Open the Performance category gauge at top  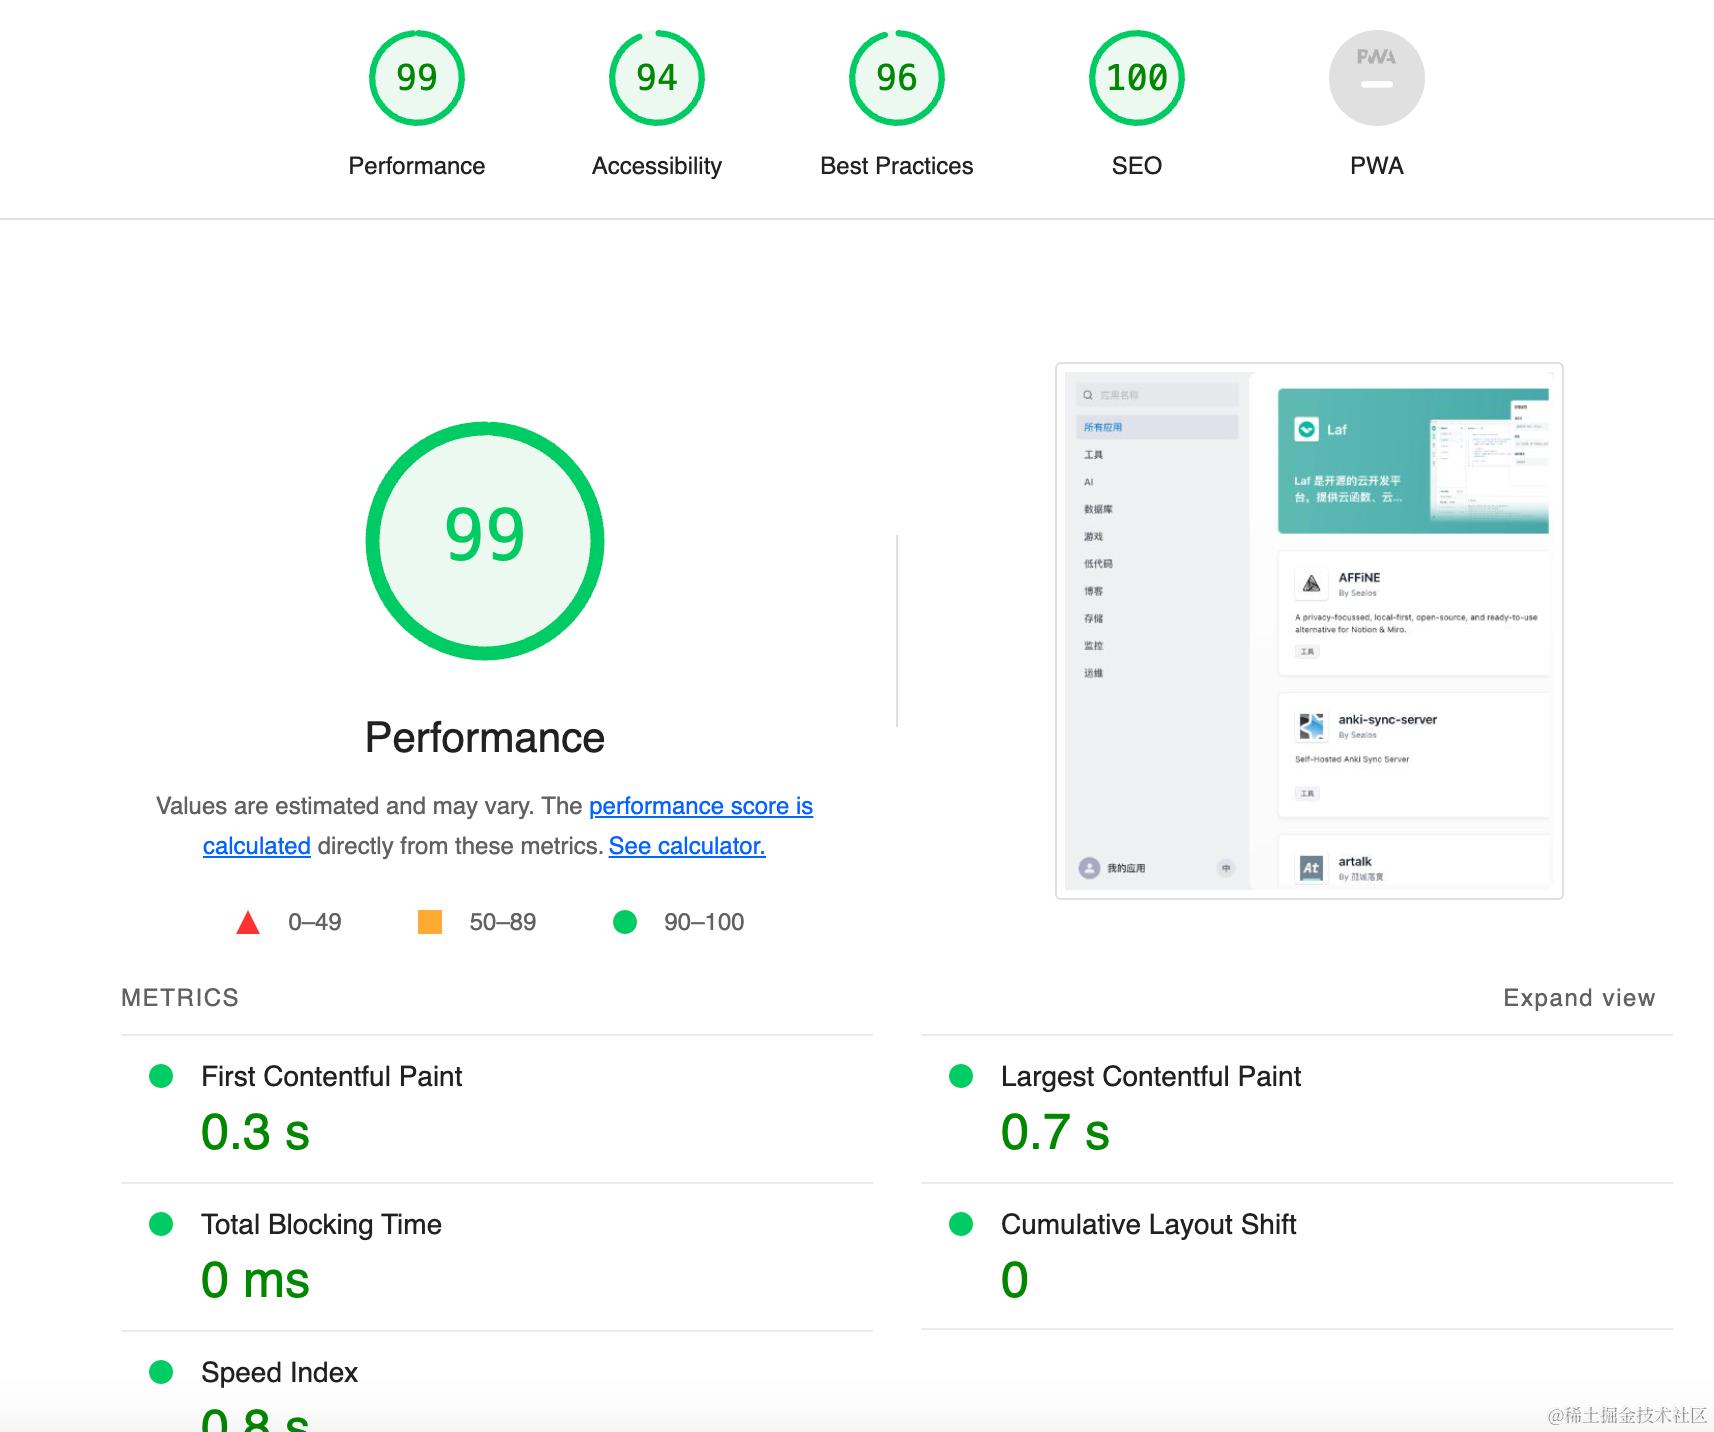pos(417,78)
